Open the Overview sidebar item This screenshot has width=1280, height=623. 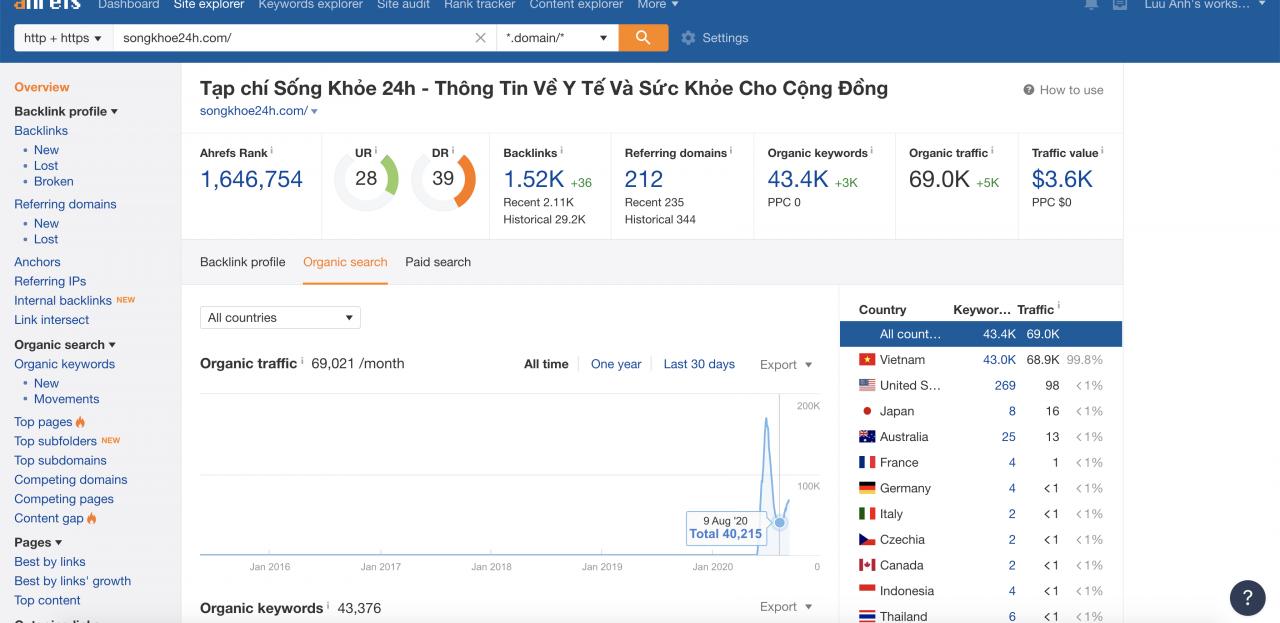pos(42,88)
